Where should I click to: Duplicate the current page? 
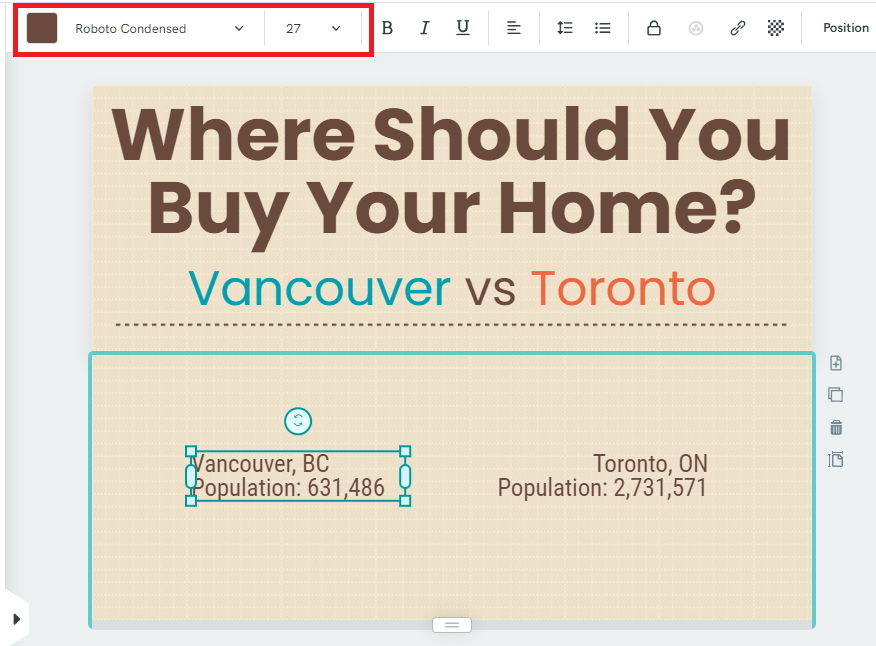tap(836, 395)
